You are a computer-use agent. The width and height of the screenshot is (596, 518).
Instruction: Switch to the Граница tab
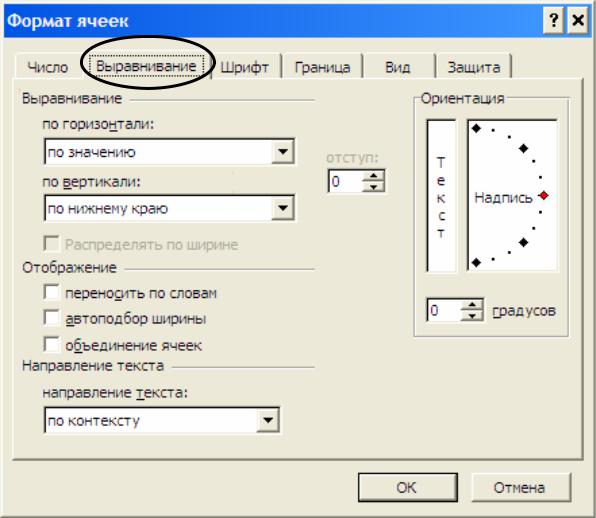[x=322, y=67]
